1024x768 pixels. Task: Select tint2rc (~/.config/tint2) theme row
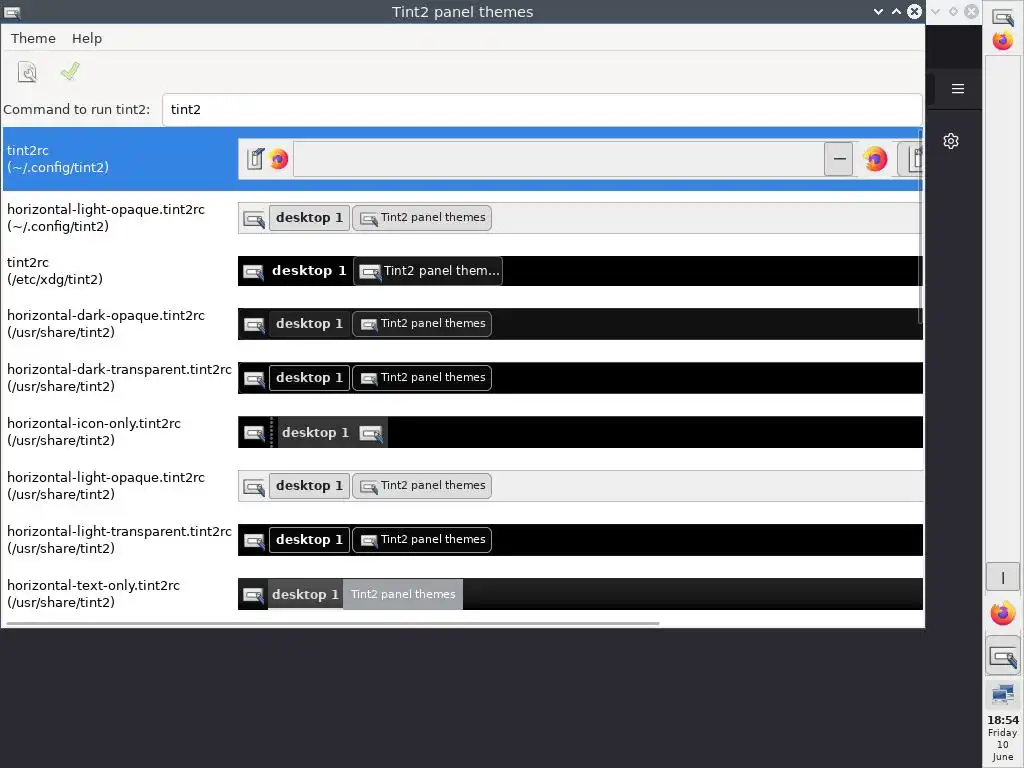tap(460, 159)
